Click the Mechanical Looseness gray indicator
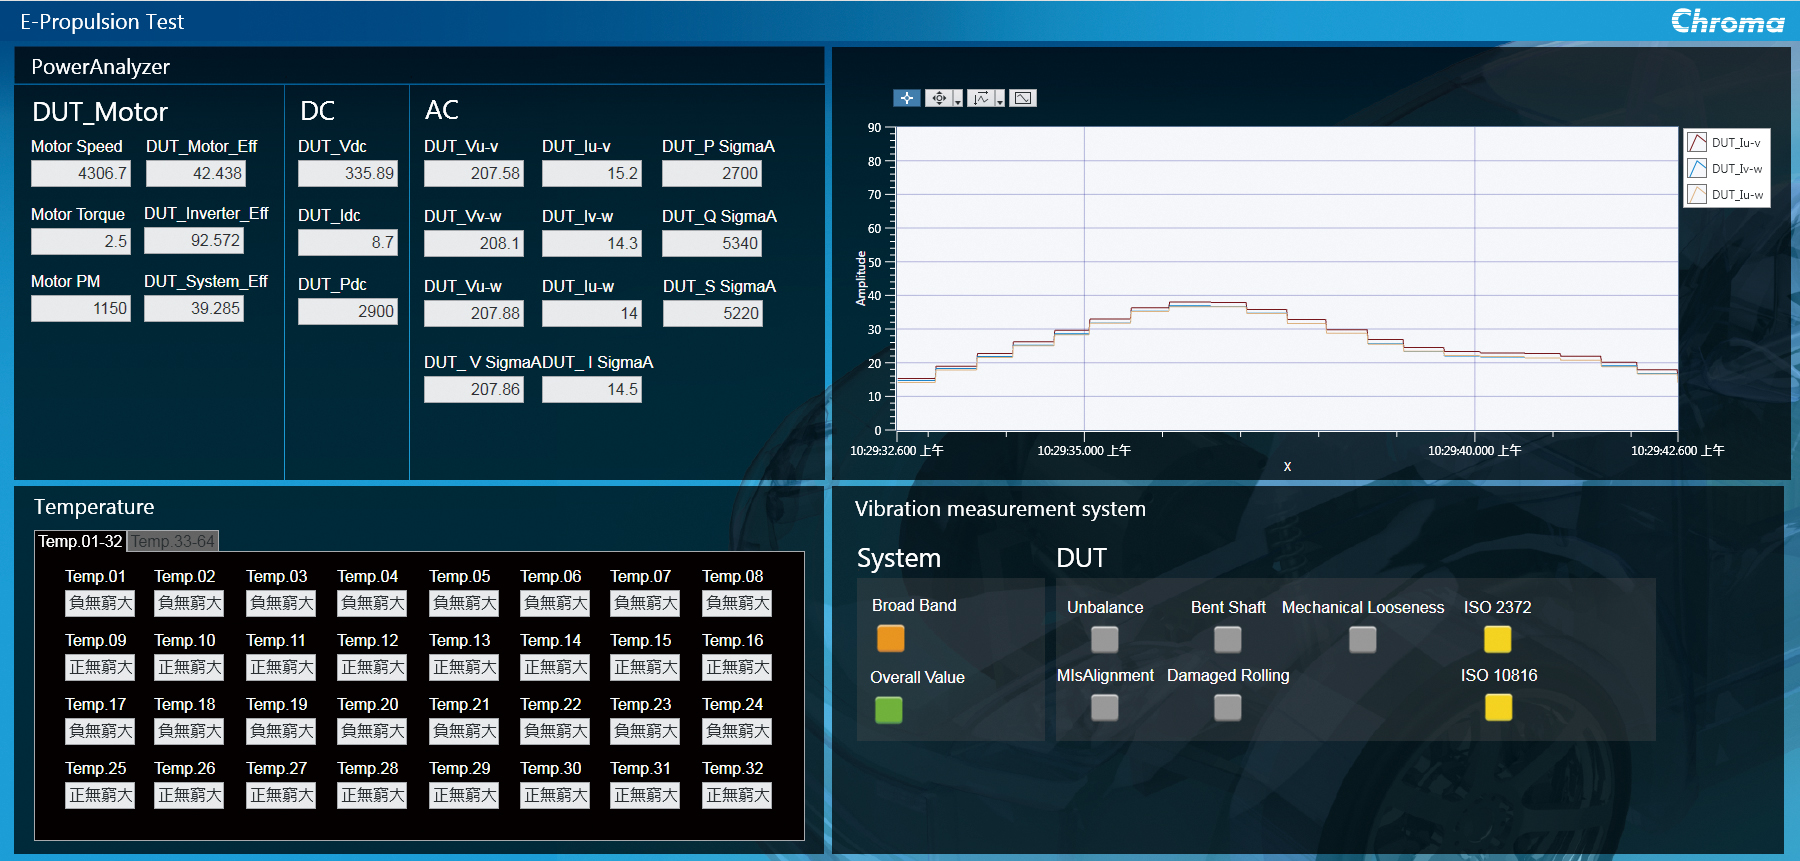The width and height of the screenshot is (1800, 861). click(1362, 639)
